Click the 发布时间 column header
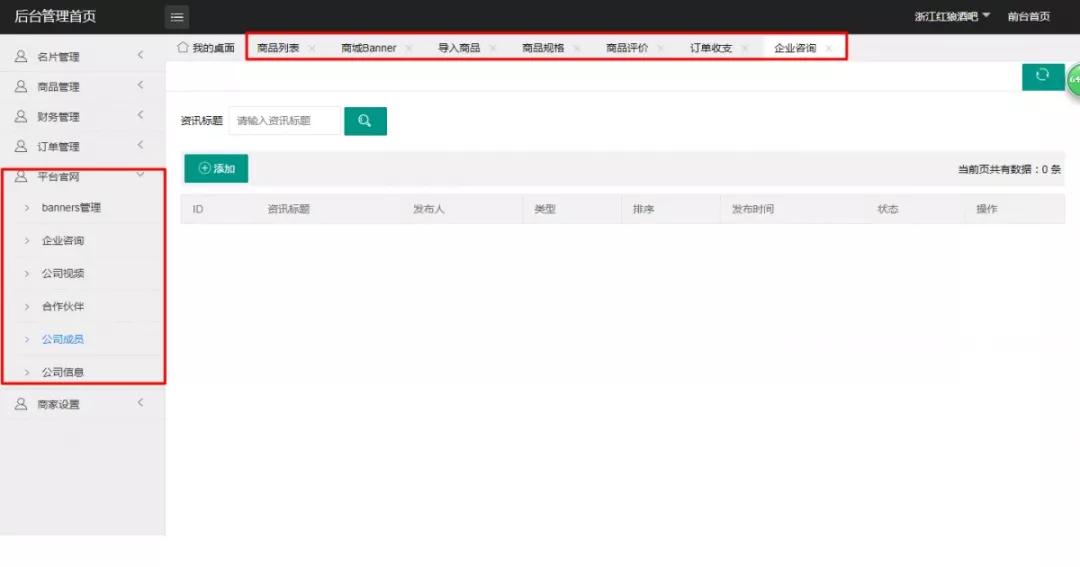Image resolution: width=1080 pixels, height=567 pixels. click(753, 209)
